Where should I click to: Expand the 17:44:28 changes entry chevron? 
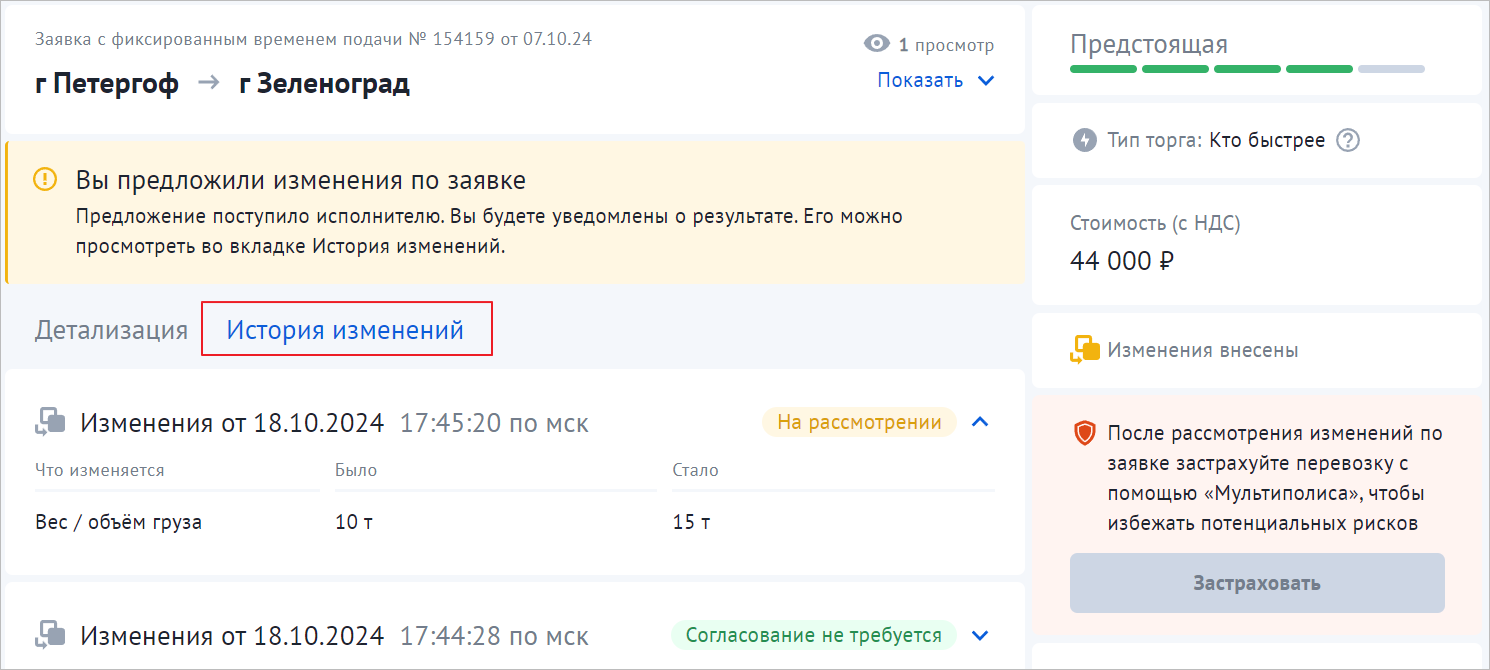pos(981,635)
